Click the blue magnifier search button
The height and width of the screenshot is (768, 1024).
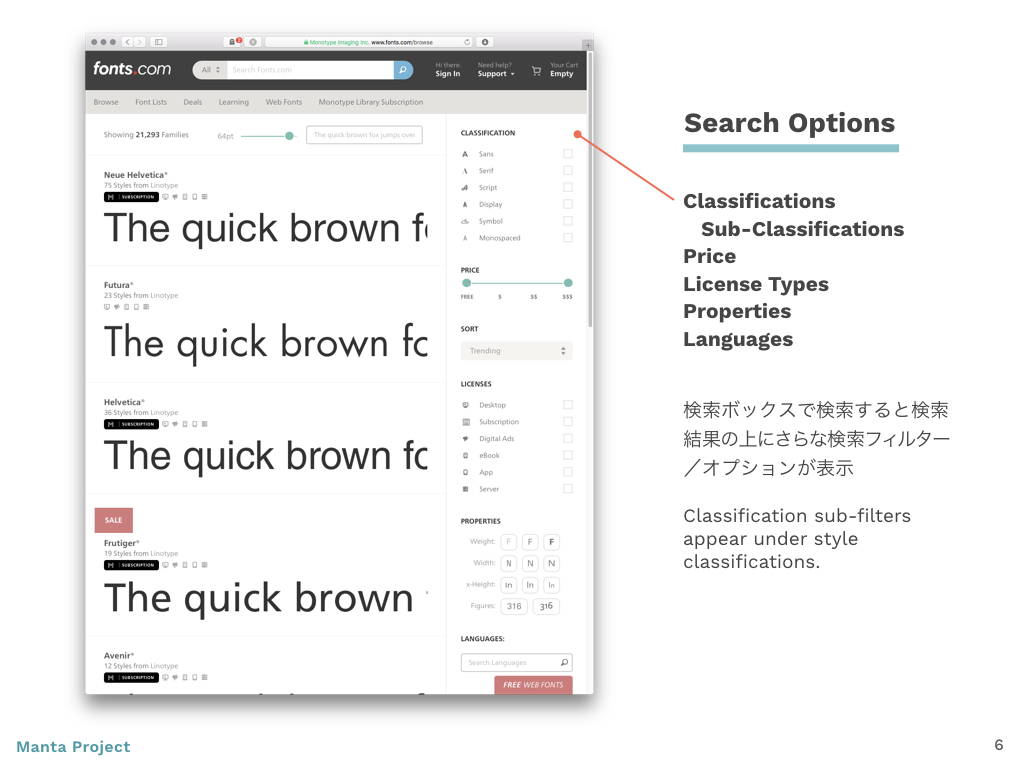point(403,70)
